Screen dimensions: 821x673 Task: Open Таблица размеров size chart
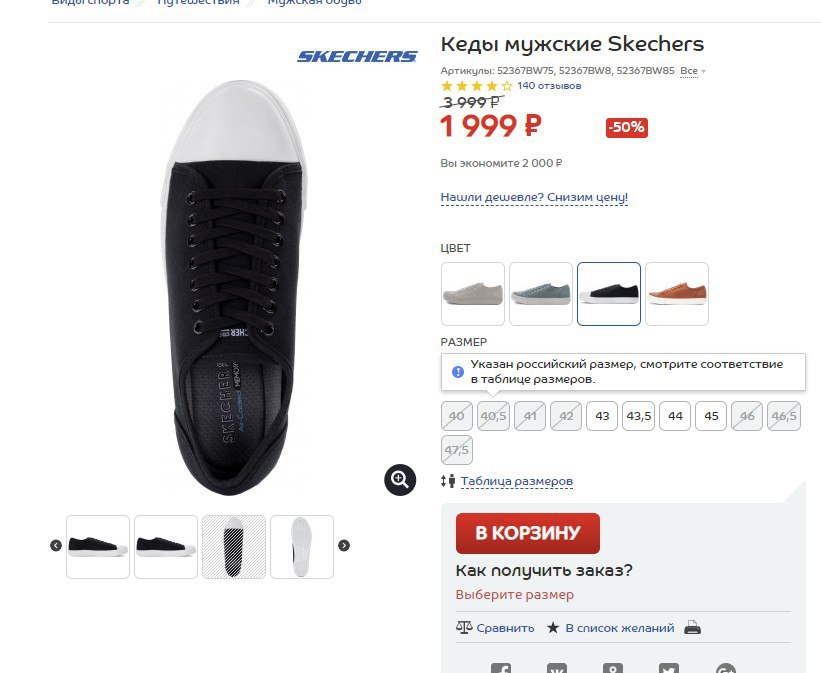(x=517, y=481)
